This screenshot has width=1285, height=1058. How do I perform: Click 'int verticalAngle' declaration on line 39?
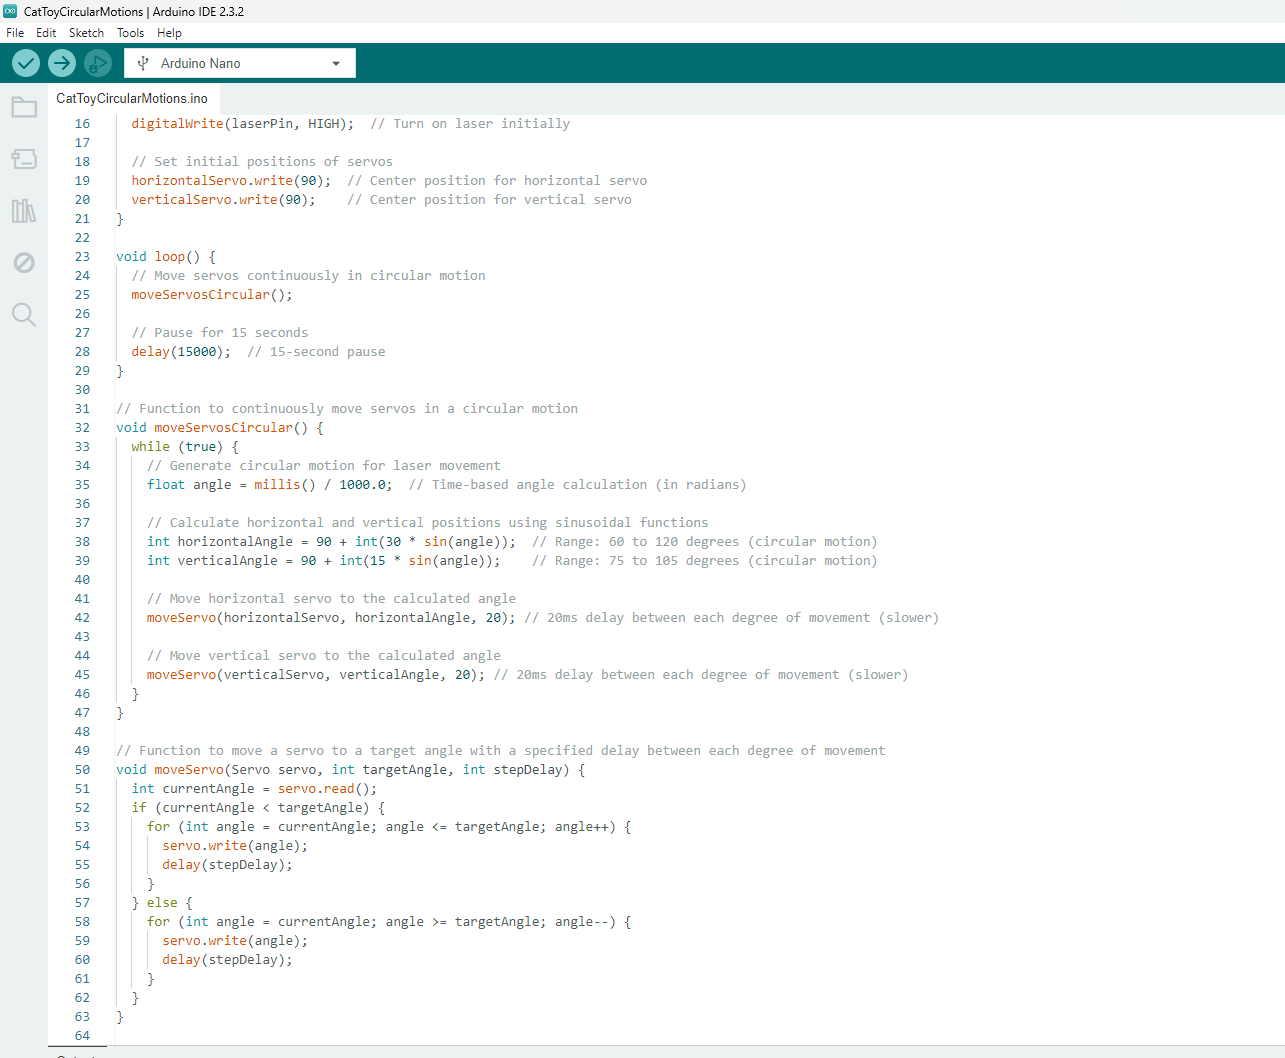[x=212, y=561]
